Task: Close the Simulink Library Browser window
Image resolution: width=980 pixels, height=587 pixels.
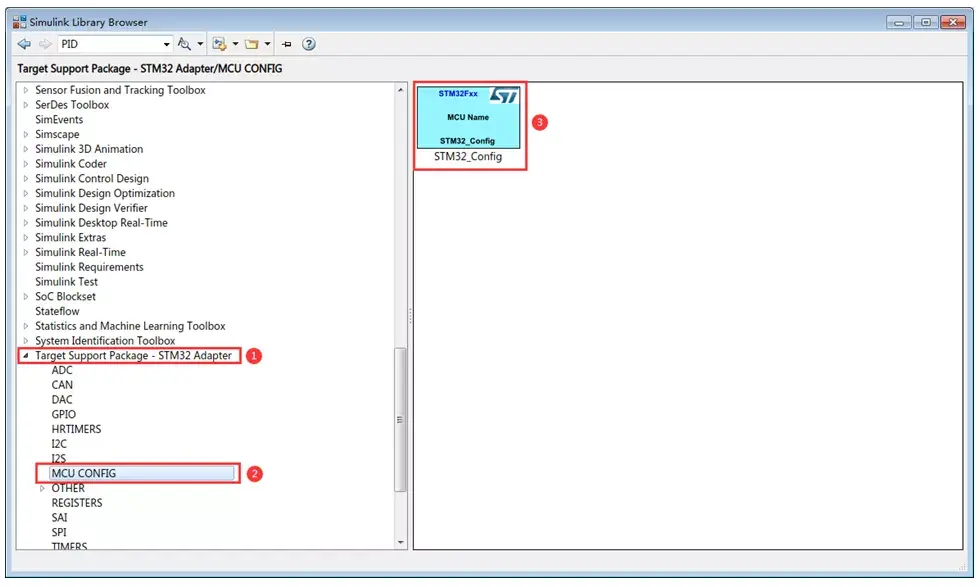Action: click(x=953, y=23)
